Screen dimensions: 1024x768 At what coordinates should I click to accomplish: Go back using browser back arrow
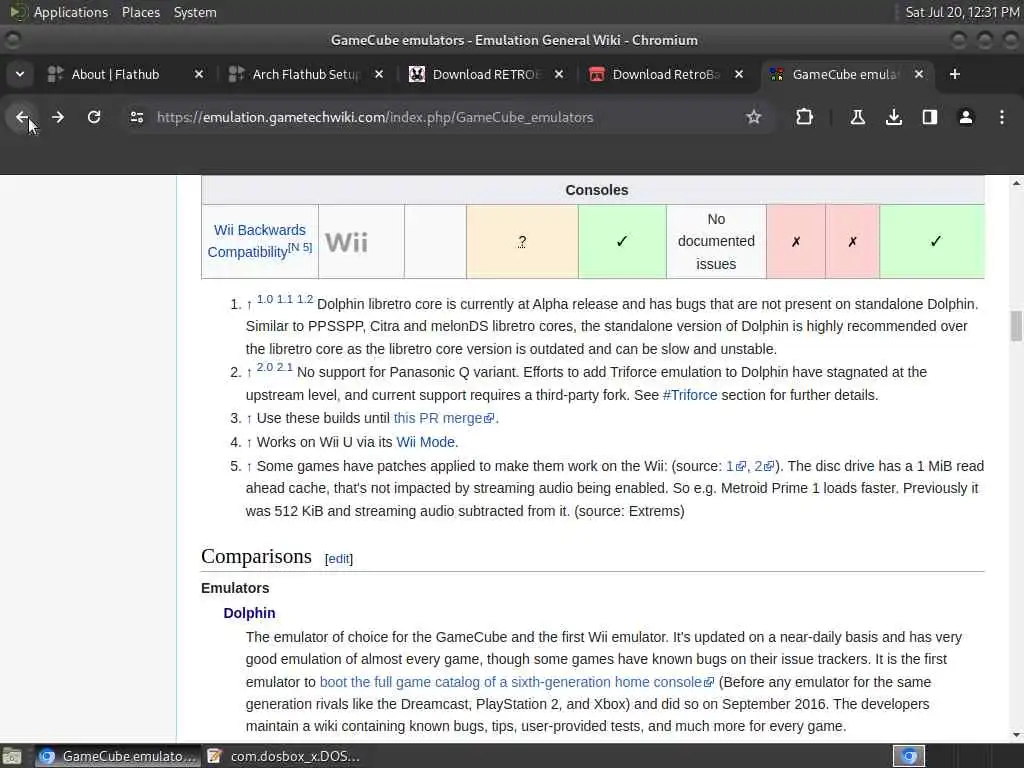pyautogui.click(x=22, y=117)
